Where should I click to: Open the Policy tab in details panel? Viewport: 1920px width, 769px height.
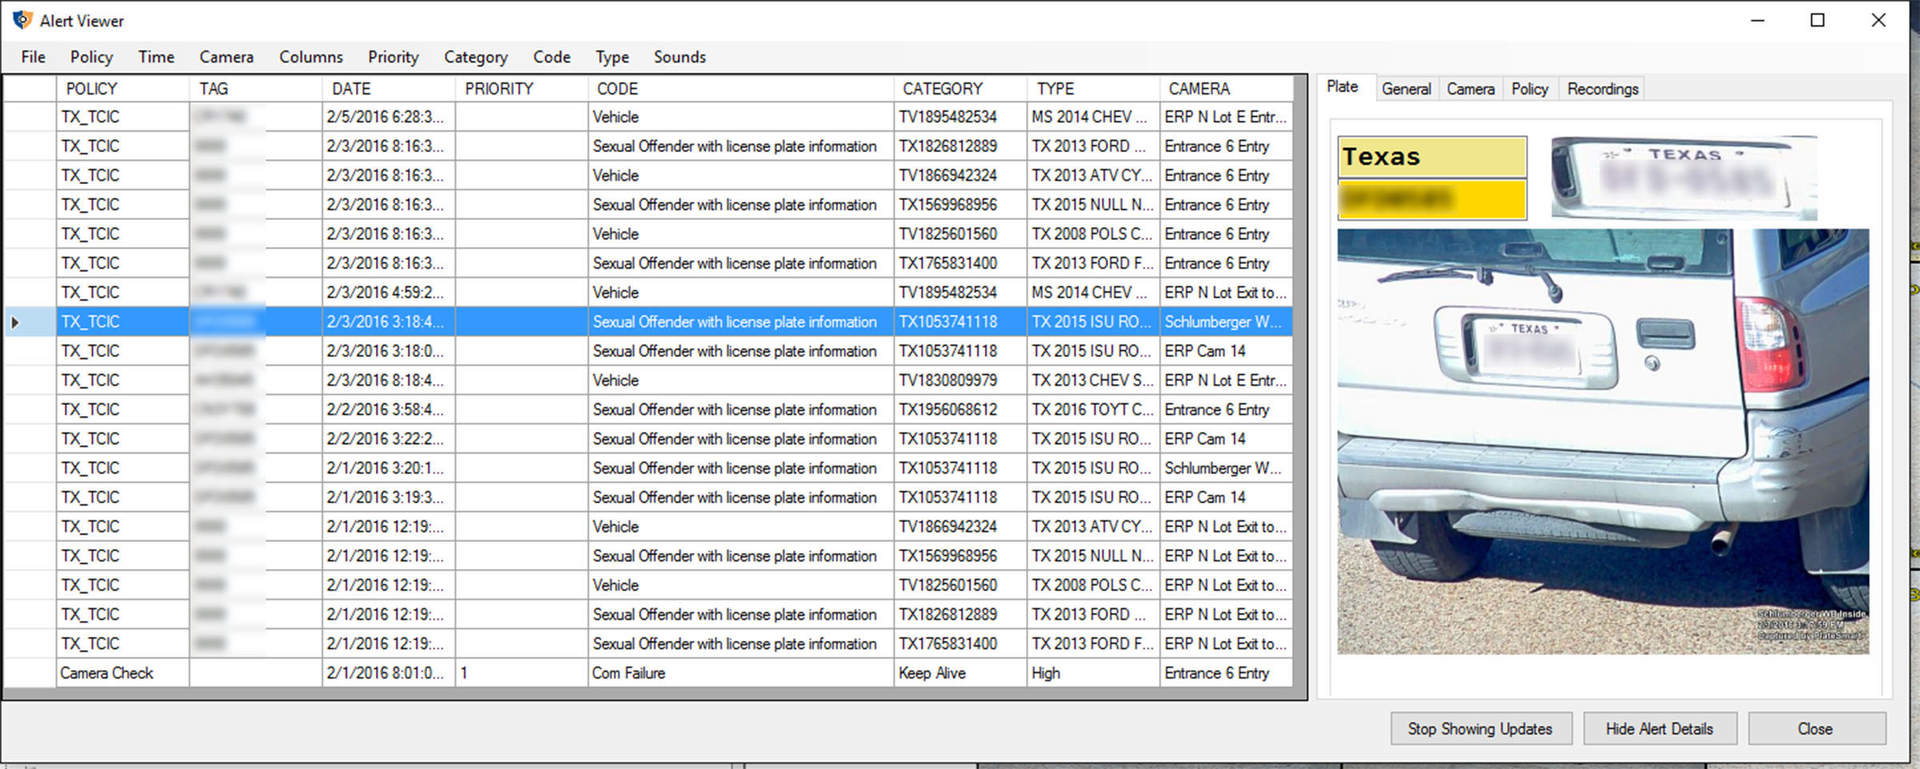point(1529,89)
